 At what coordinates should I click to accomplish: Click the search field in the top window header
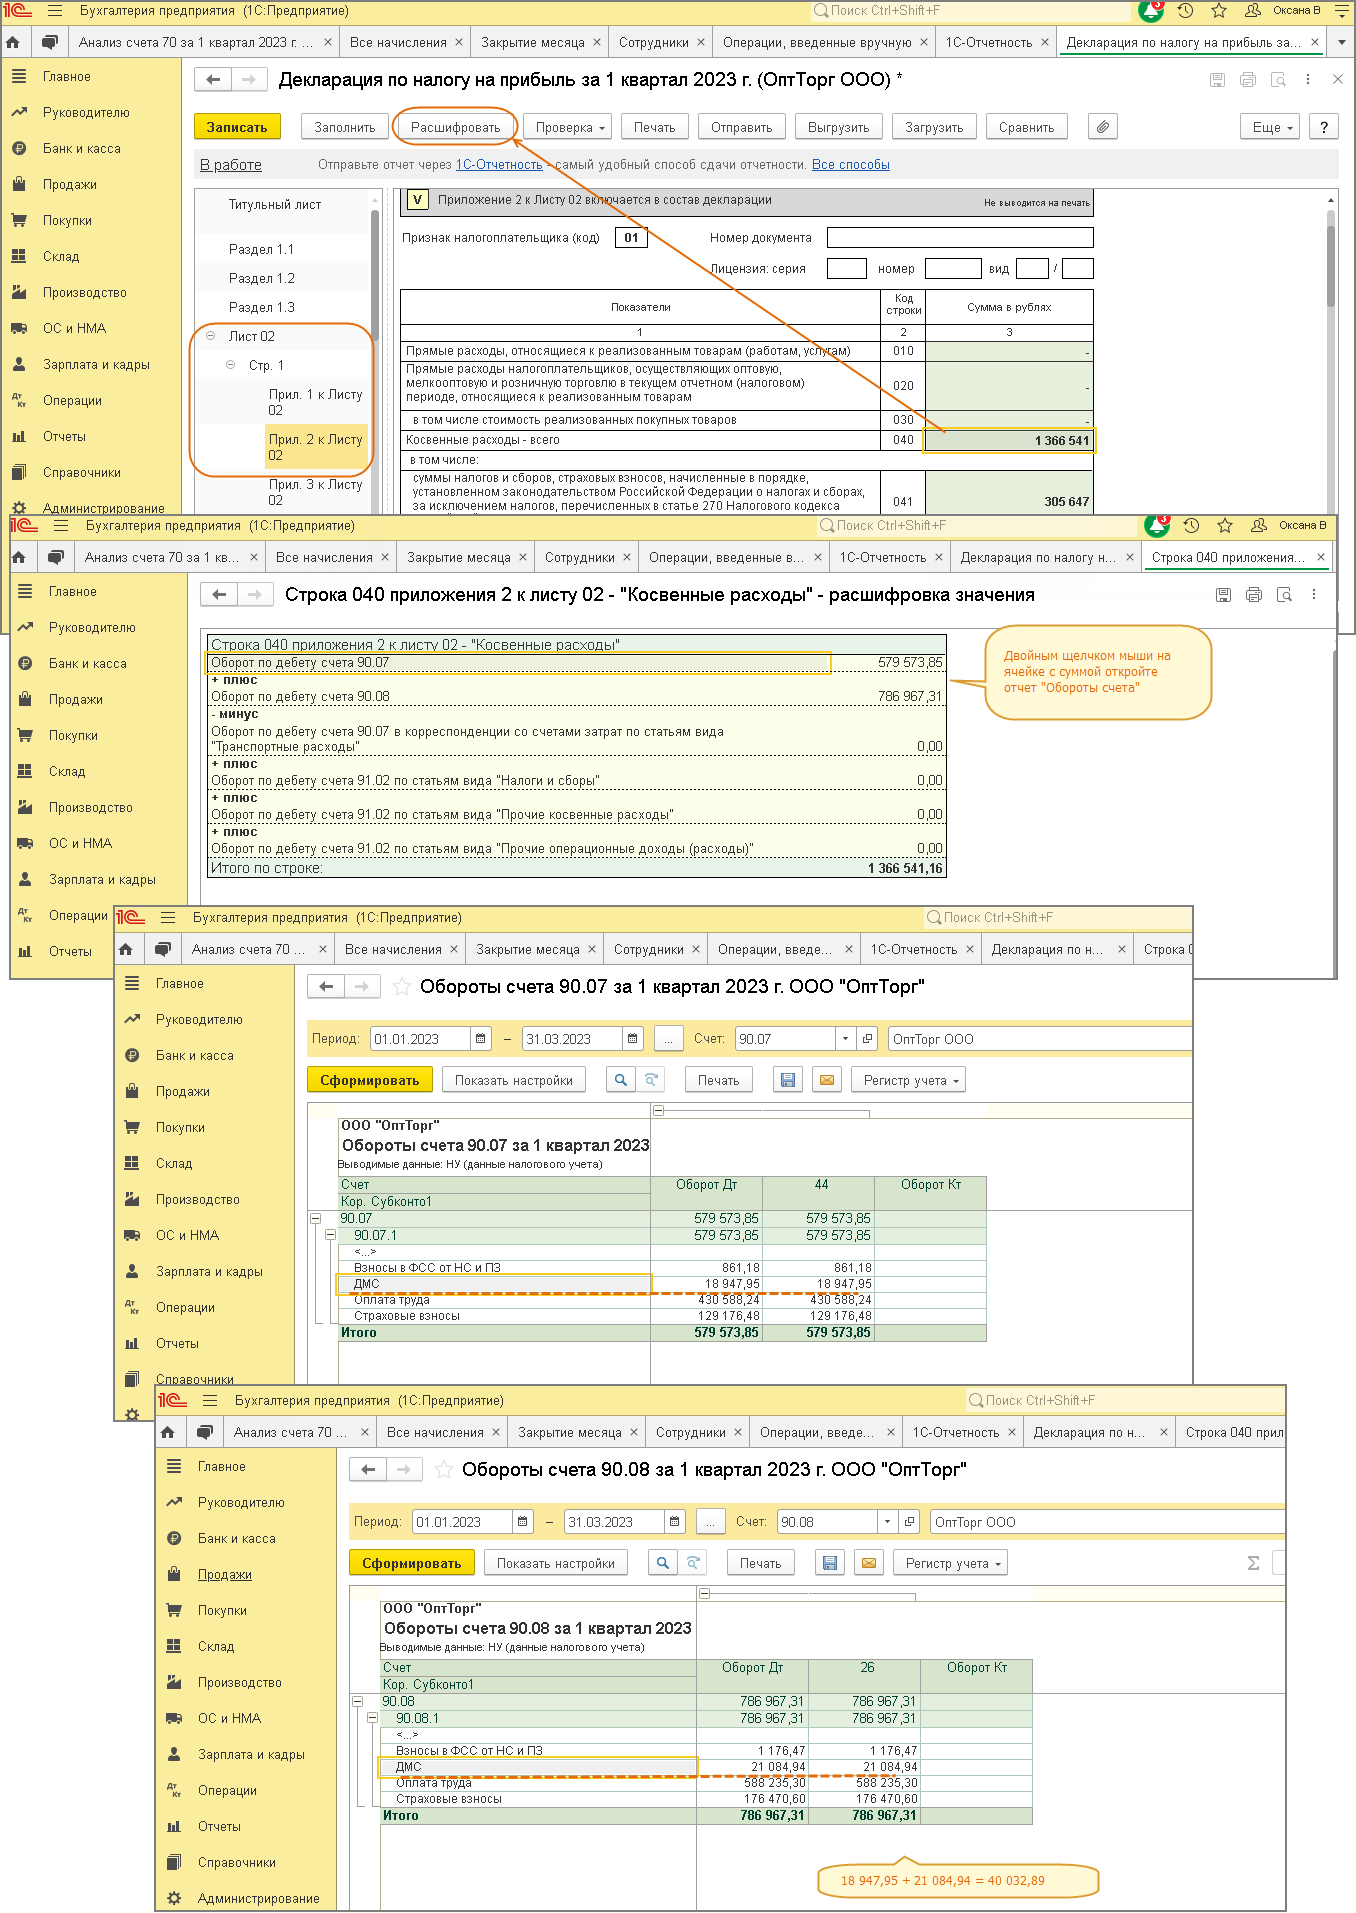(970, 11)
